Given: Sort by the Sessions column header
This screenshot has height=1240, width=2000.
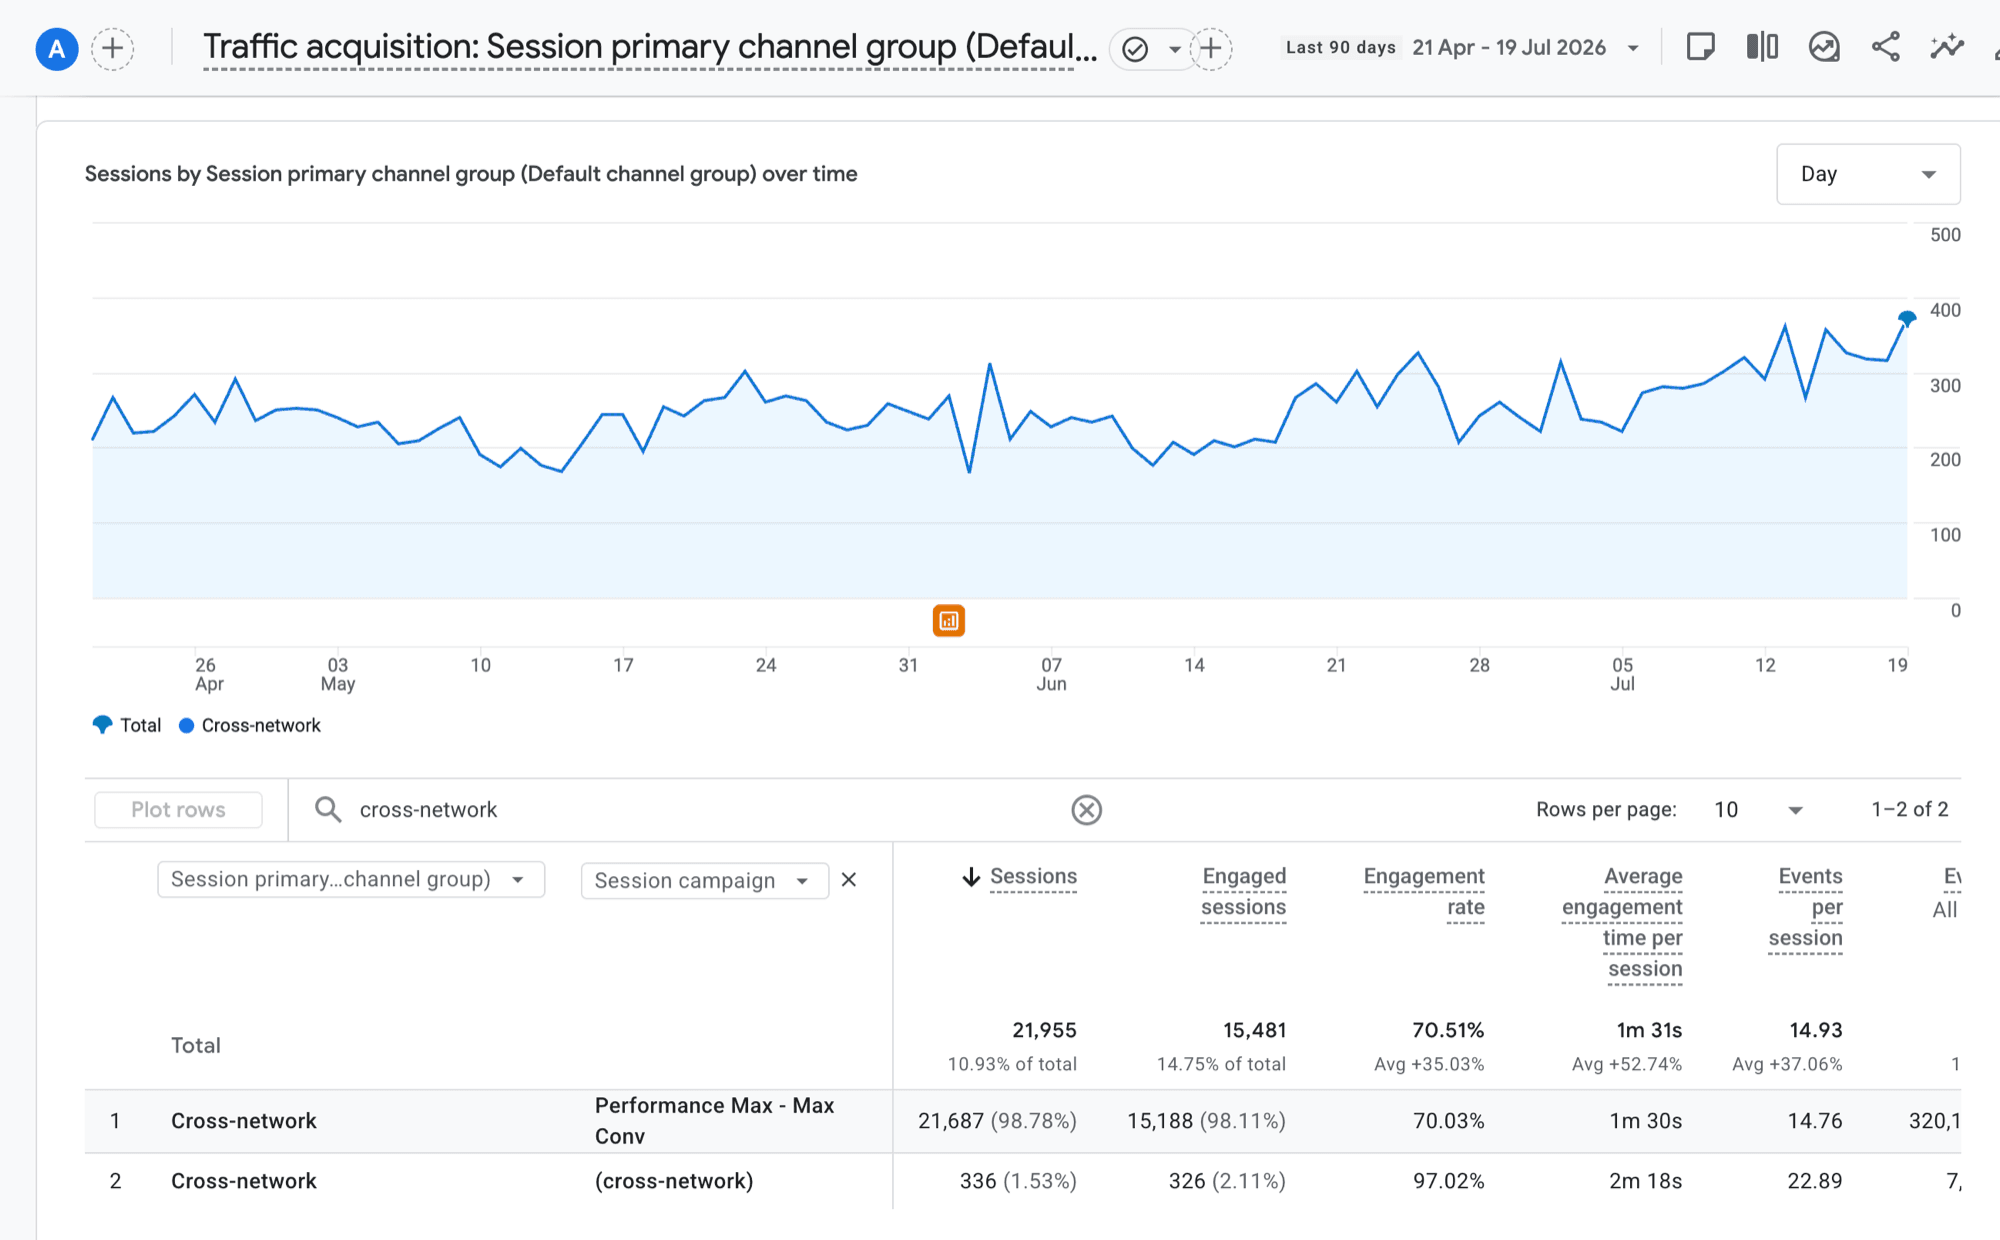Looking at the screenshot, I should (1033, 877).
